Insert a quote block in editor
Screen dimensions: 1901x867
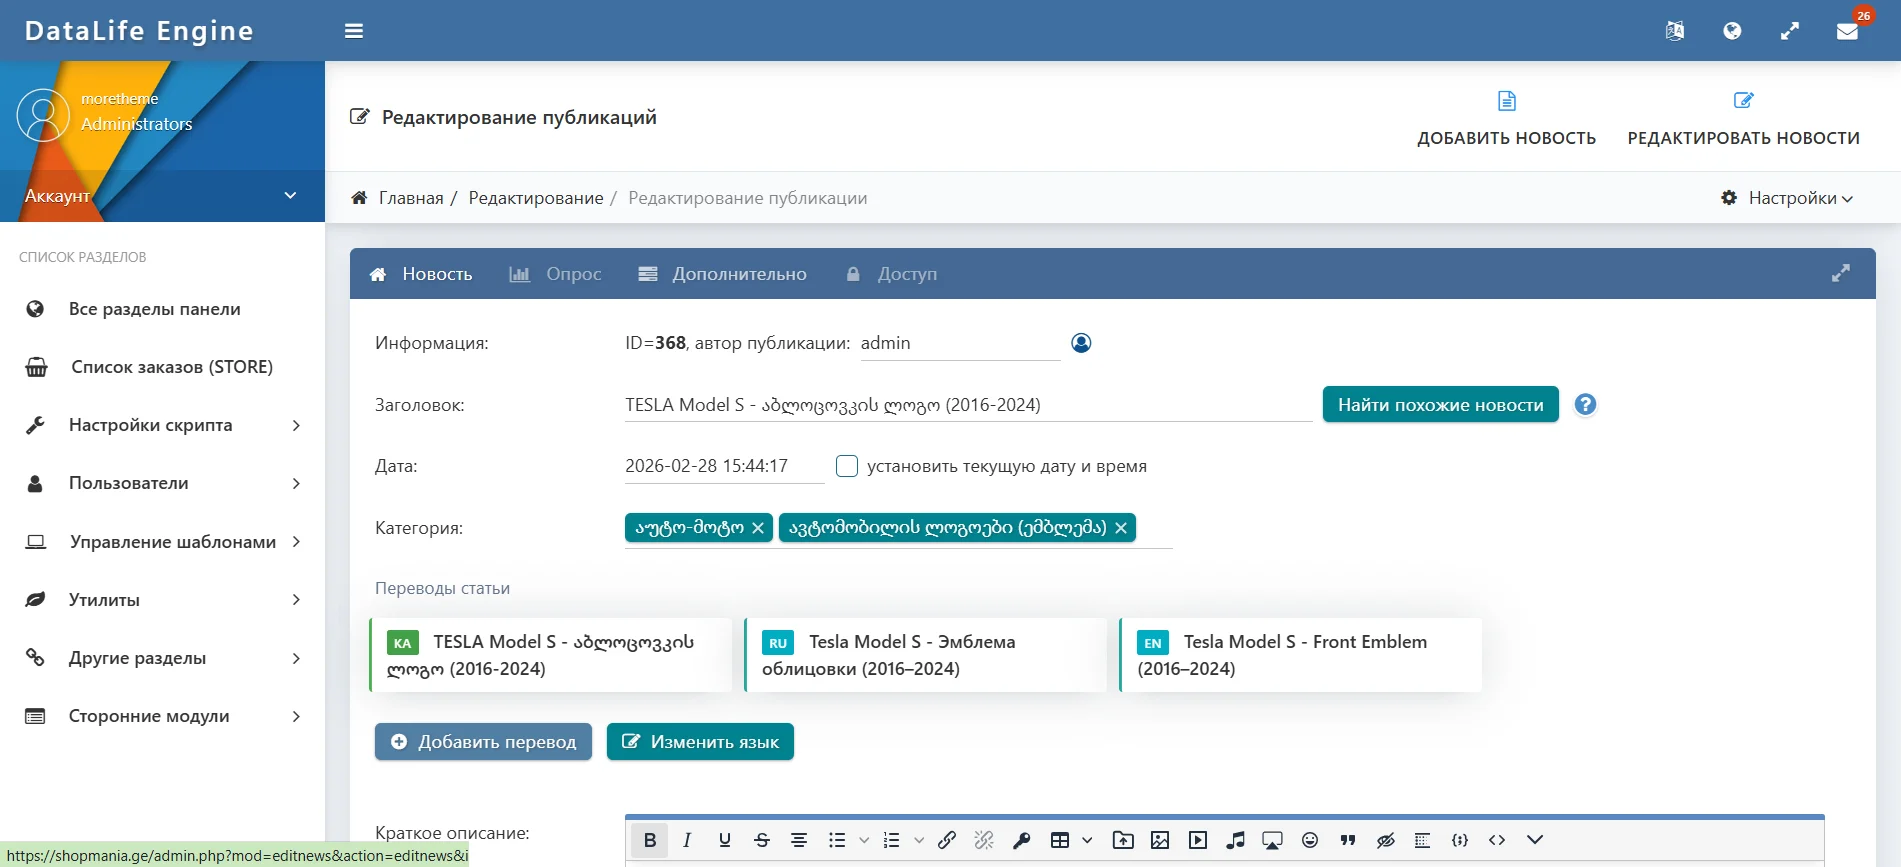(x=1348, y=840)
